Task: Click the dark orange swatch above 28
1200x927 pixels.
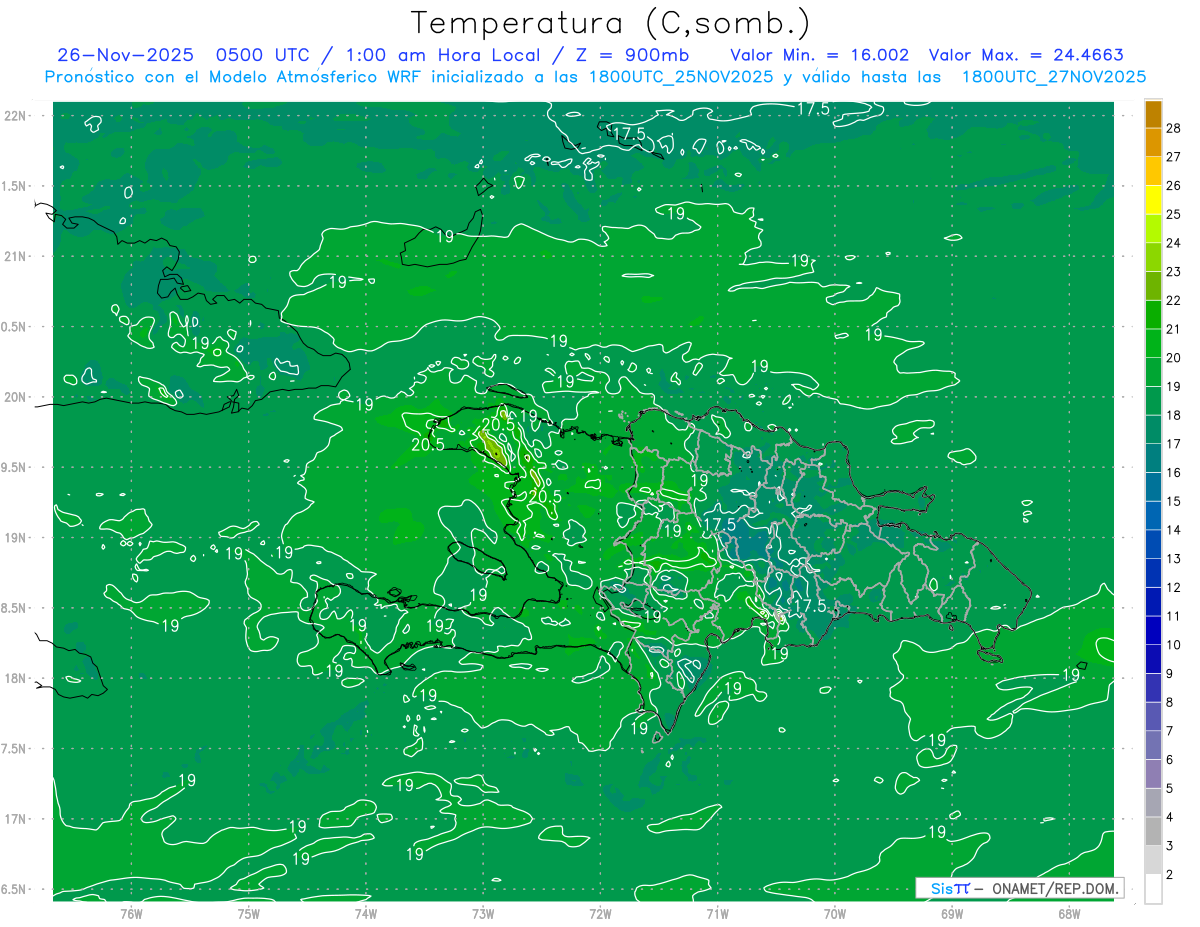Action: (1153, 114)
